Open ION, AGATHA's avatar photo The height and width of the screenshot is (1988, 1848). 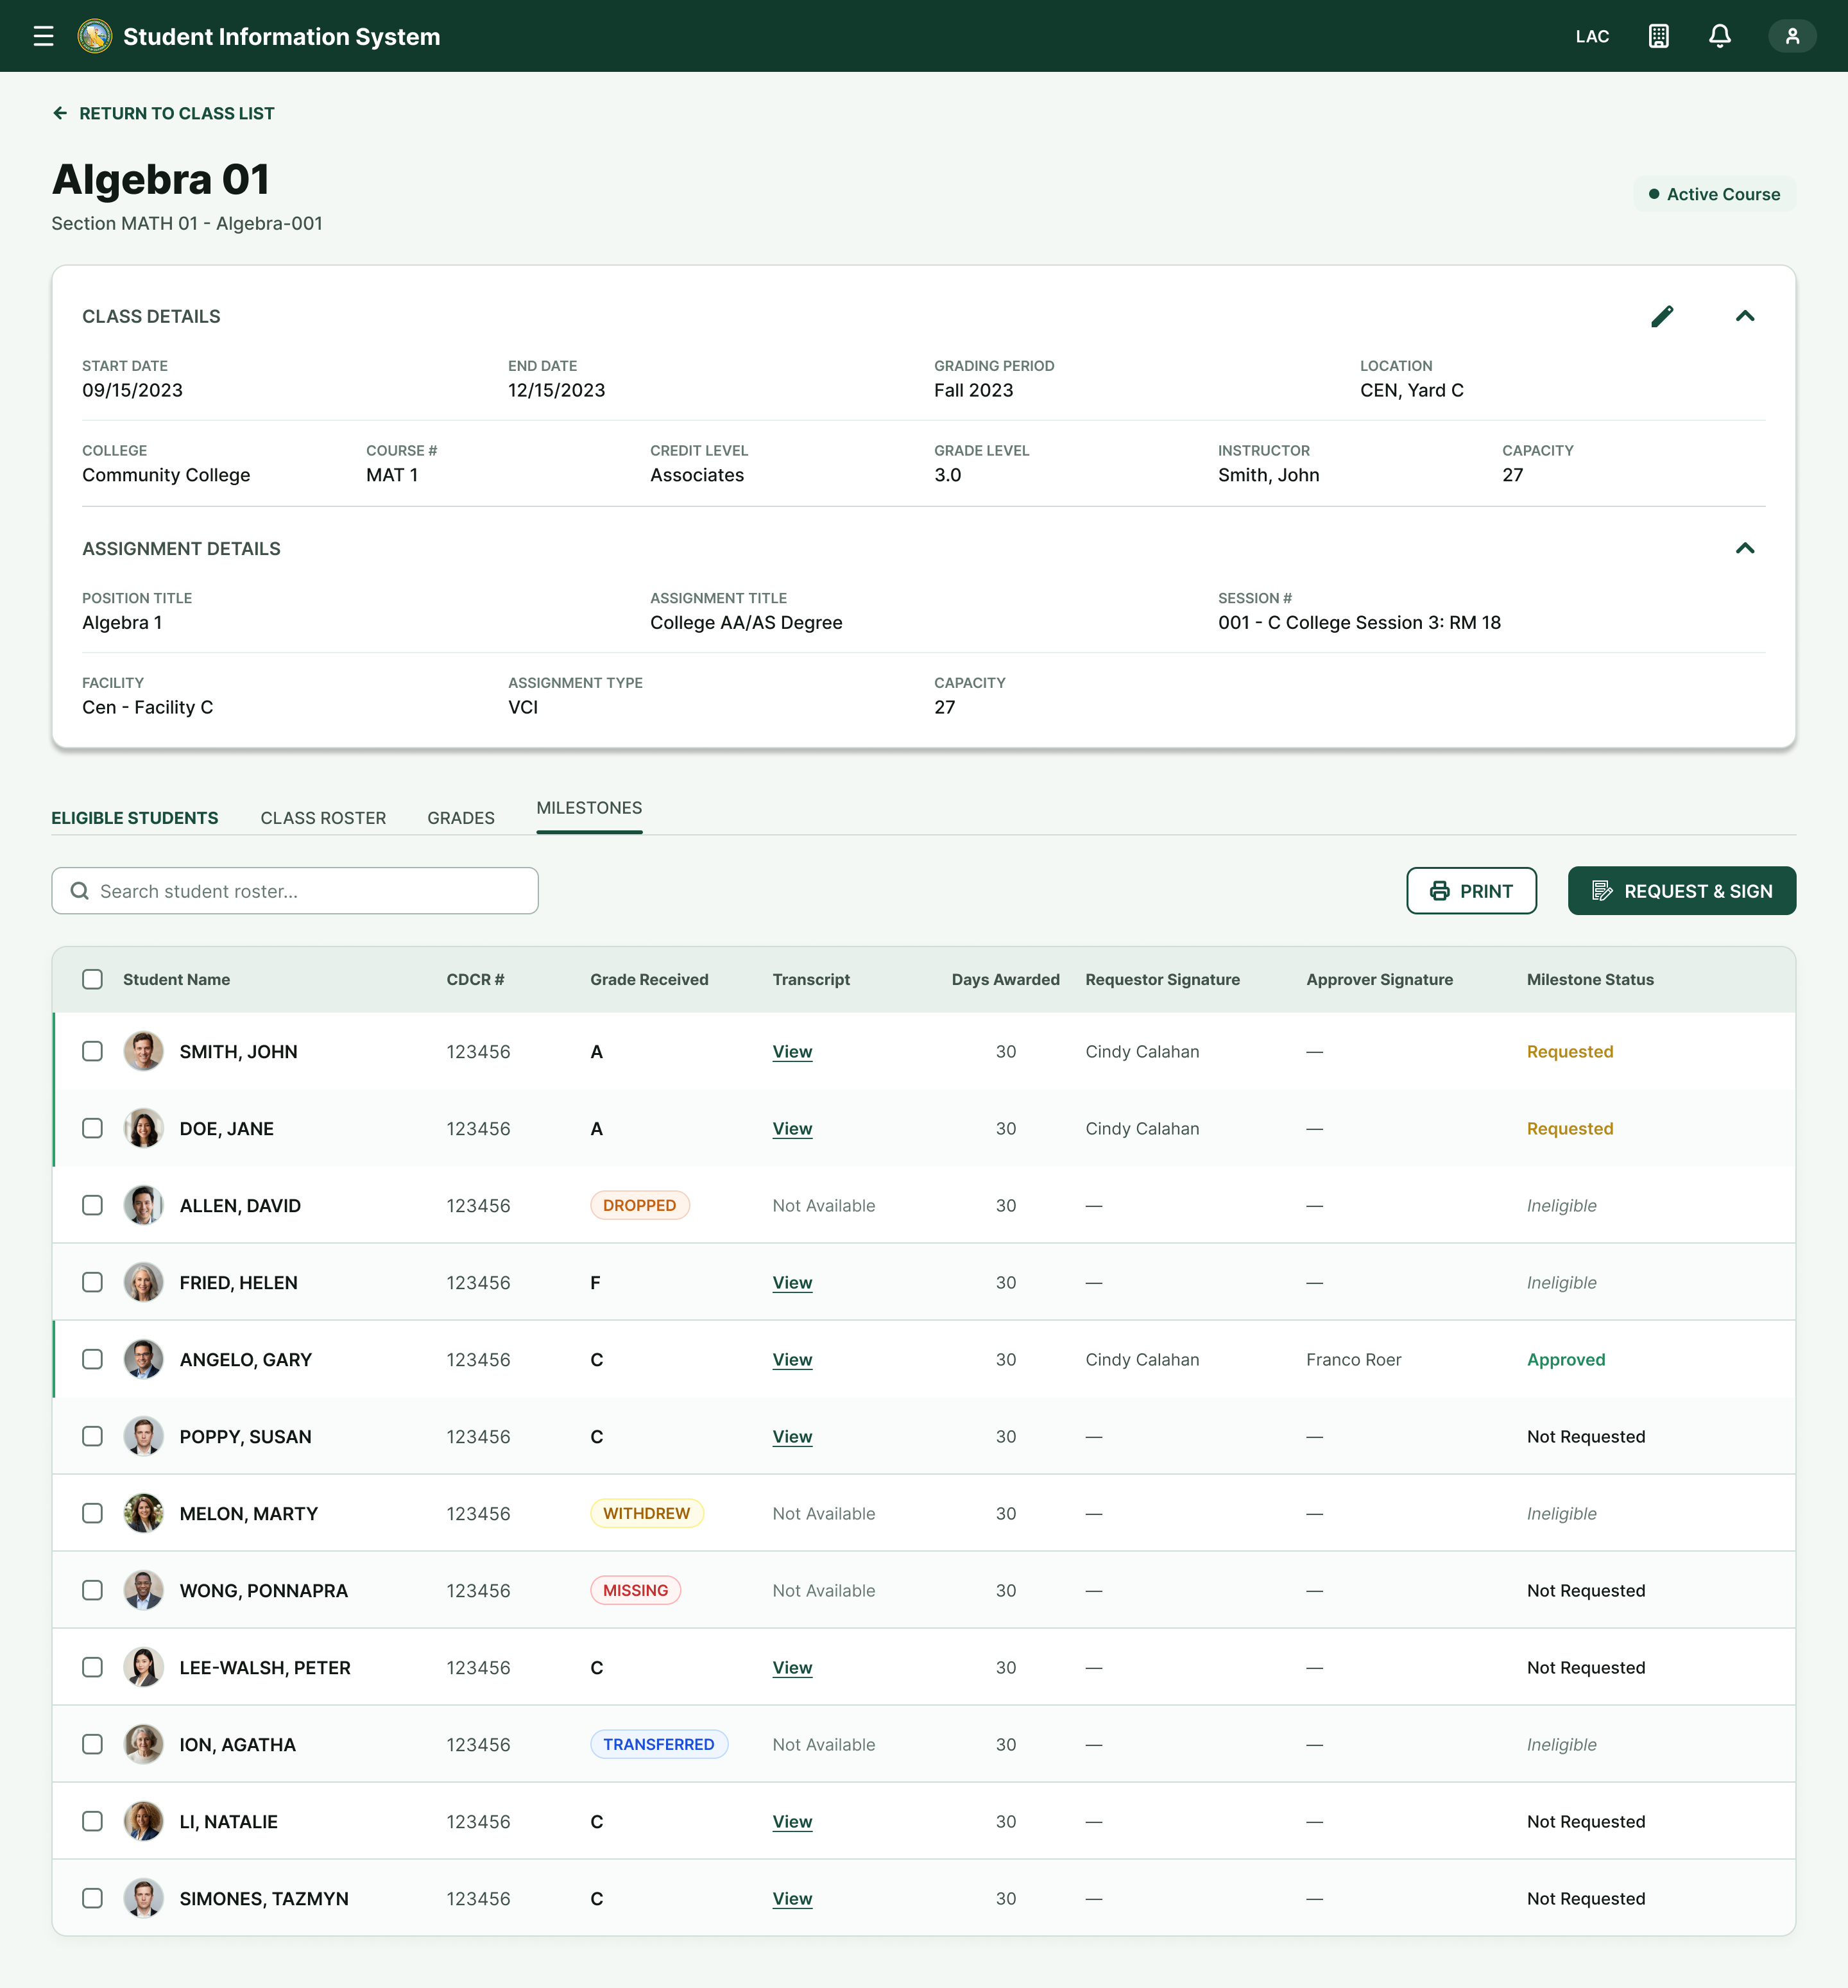[x=143, y=1744]
